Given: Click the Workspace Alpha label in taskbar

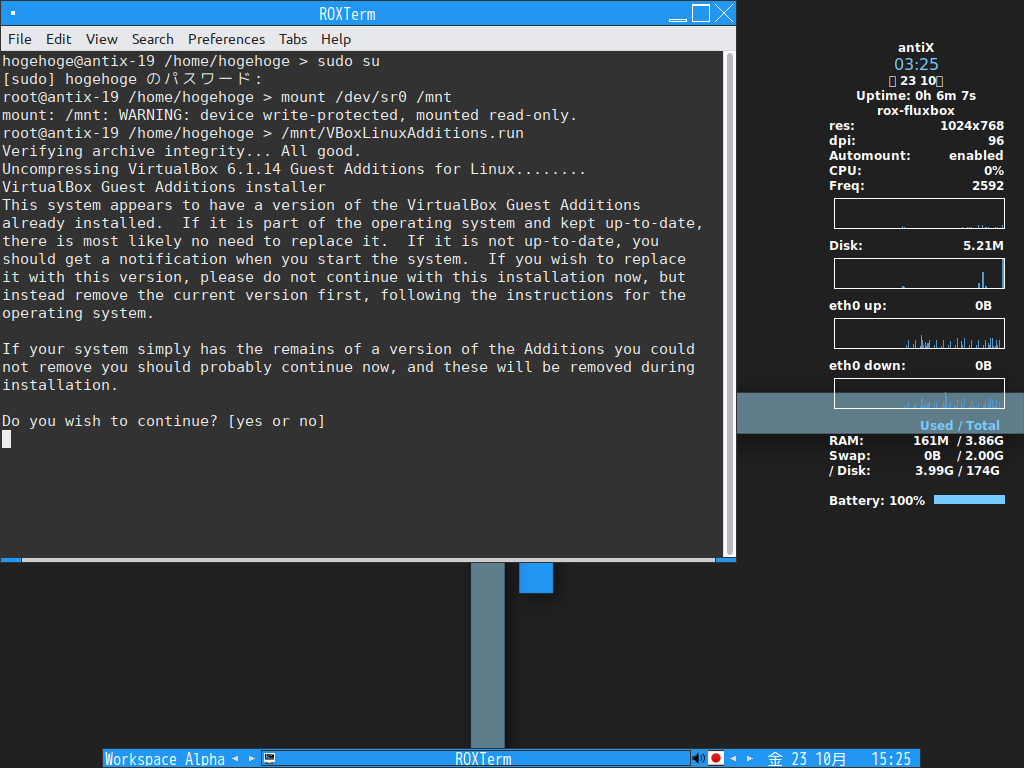Looking at the screenshot, I should click(165, 759).
